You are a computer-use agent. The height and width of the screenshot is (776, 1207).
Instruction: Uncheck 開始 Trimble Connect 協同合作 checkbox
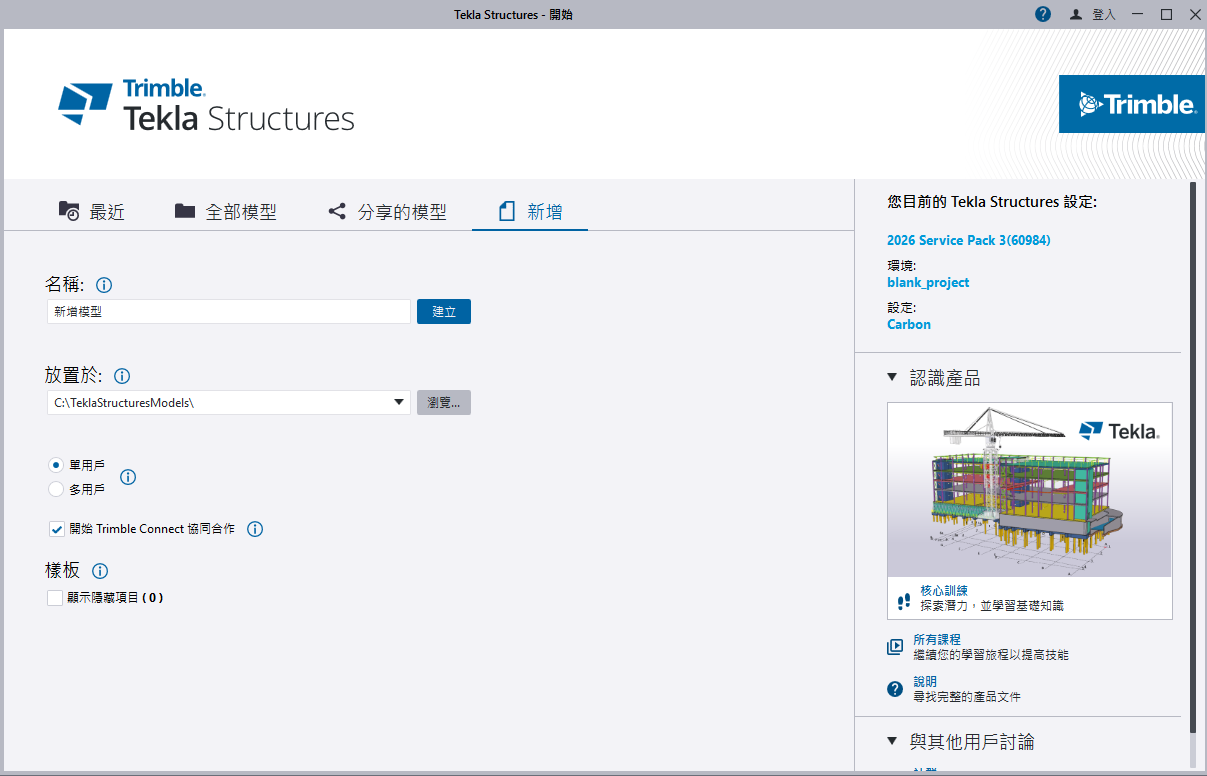56,529
